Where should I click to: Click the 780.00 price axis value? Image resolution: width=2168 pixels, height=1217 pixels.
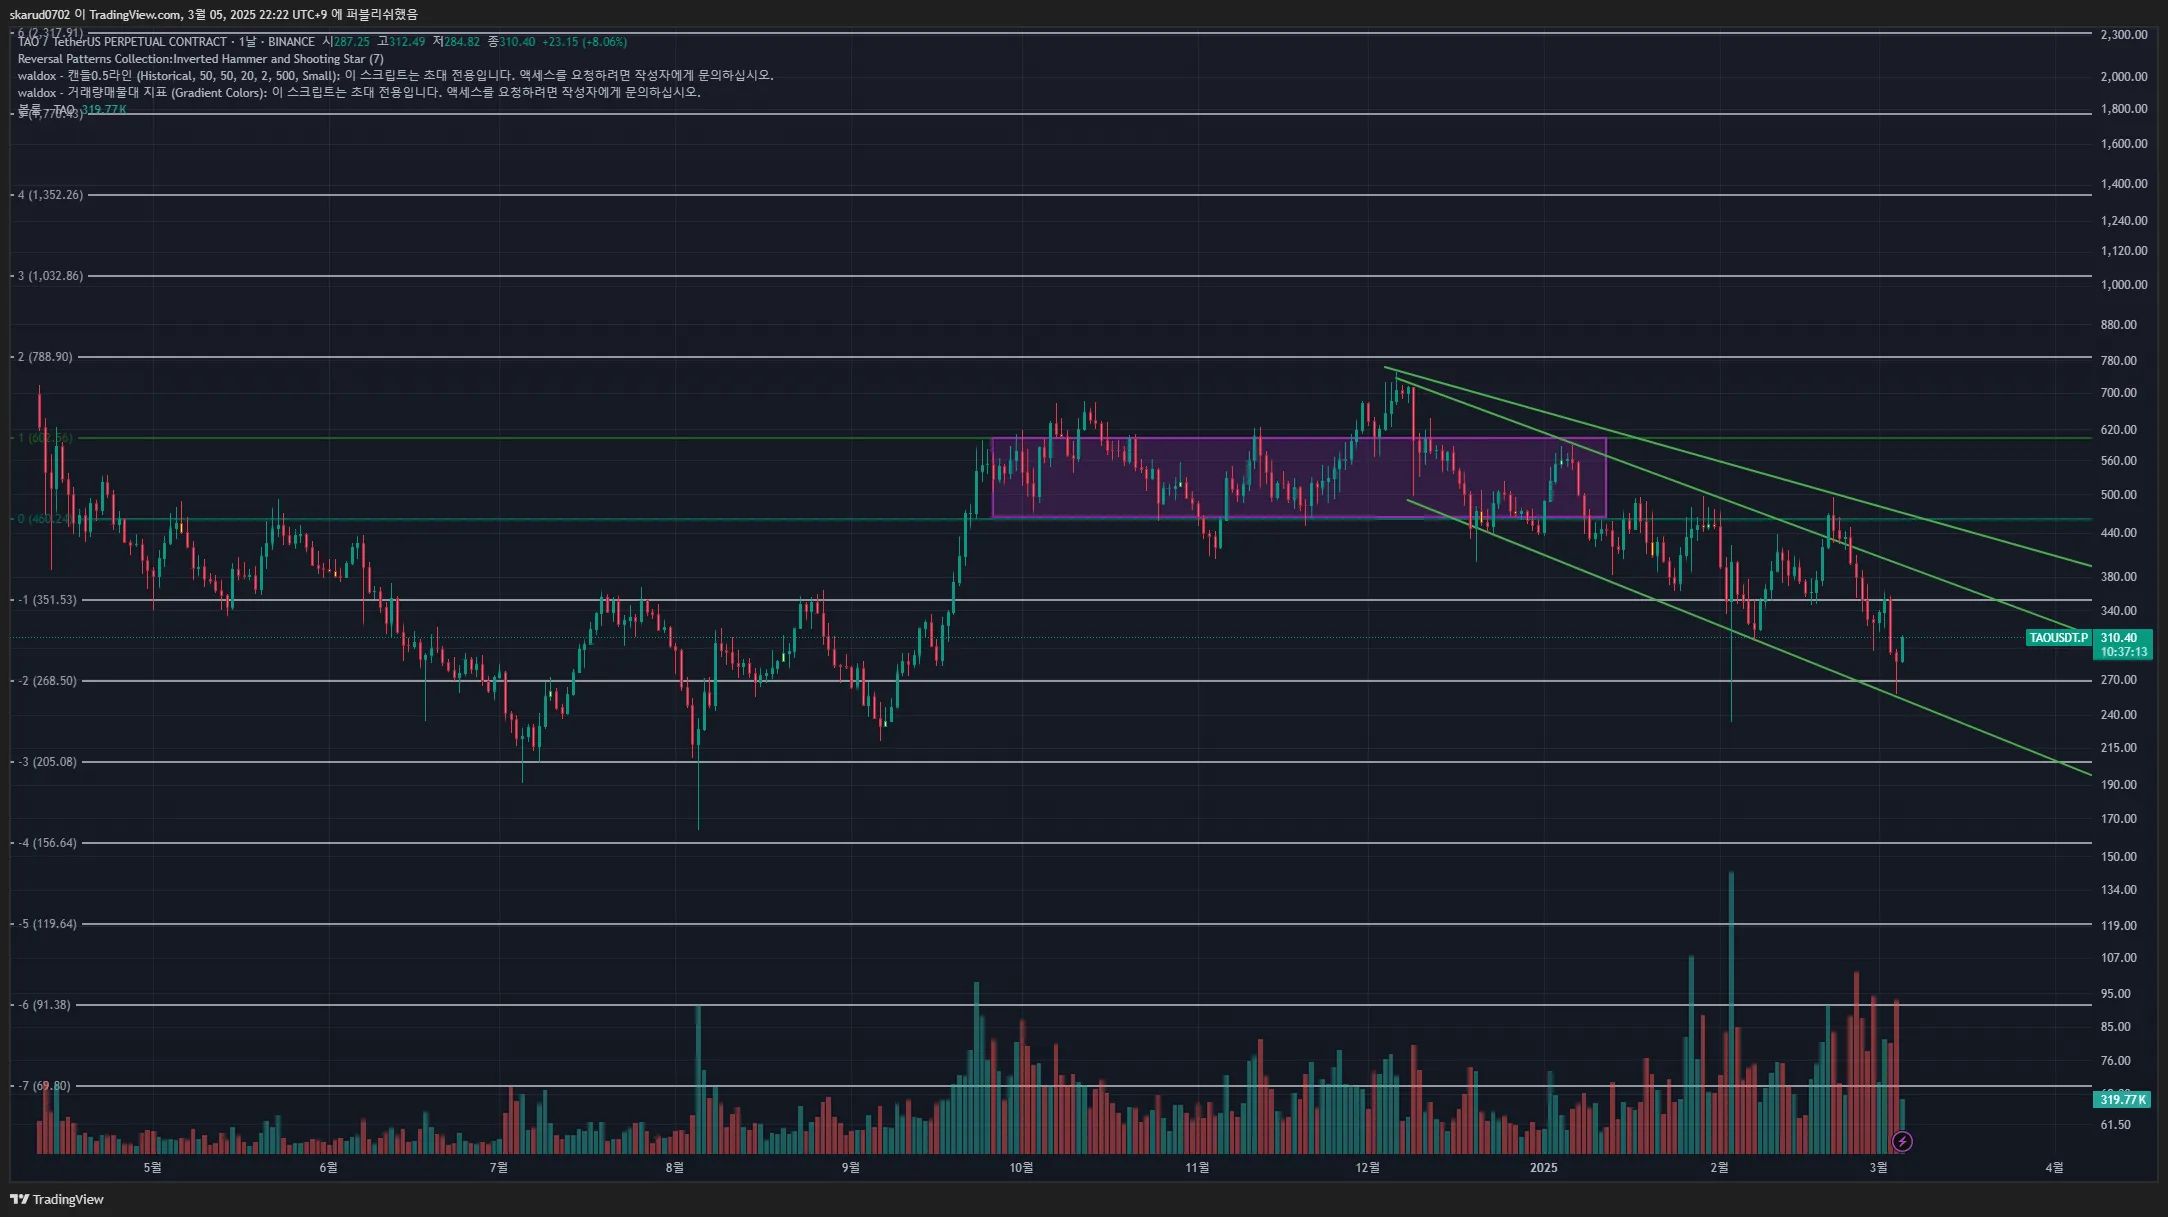(x=2119, y=361)
